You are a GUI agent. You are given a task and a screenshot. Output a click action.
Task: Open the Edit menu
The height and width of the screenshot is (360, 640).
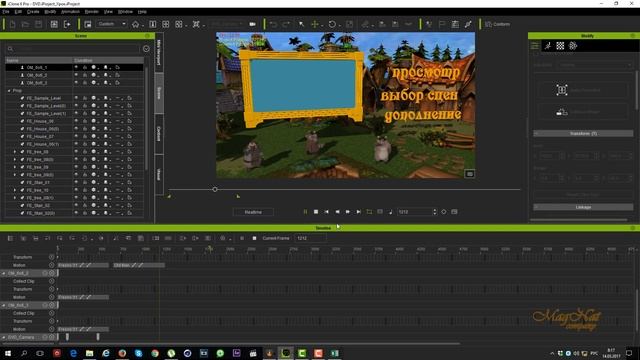(x=18, y=12)
